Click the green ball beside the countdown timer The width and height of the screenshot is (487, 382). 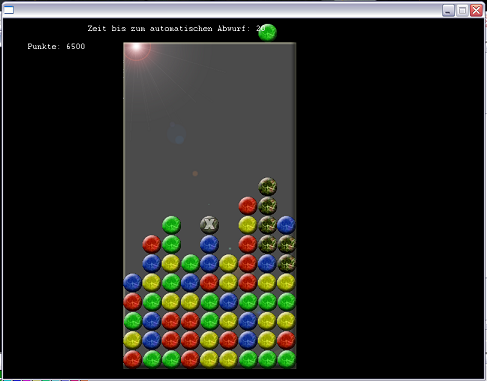[267, 32]
